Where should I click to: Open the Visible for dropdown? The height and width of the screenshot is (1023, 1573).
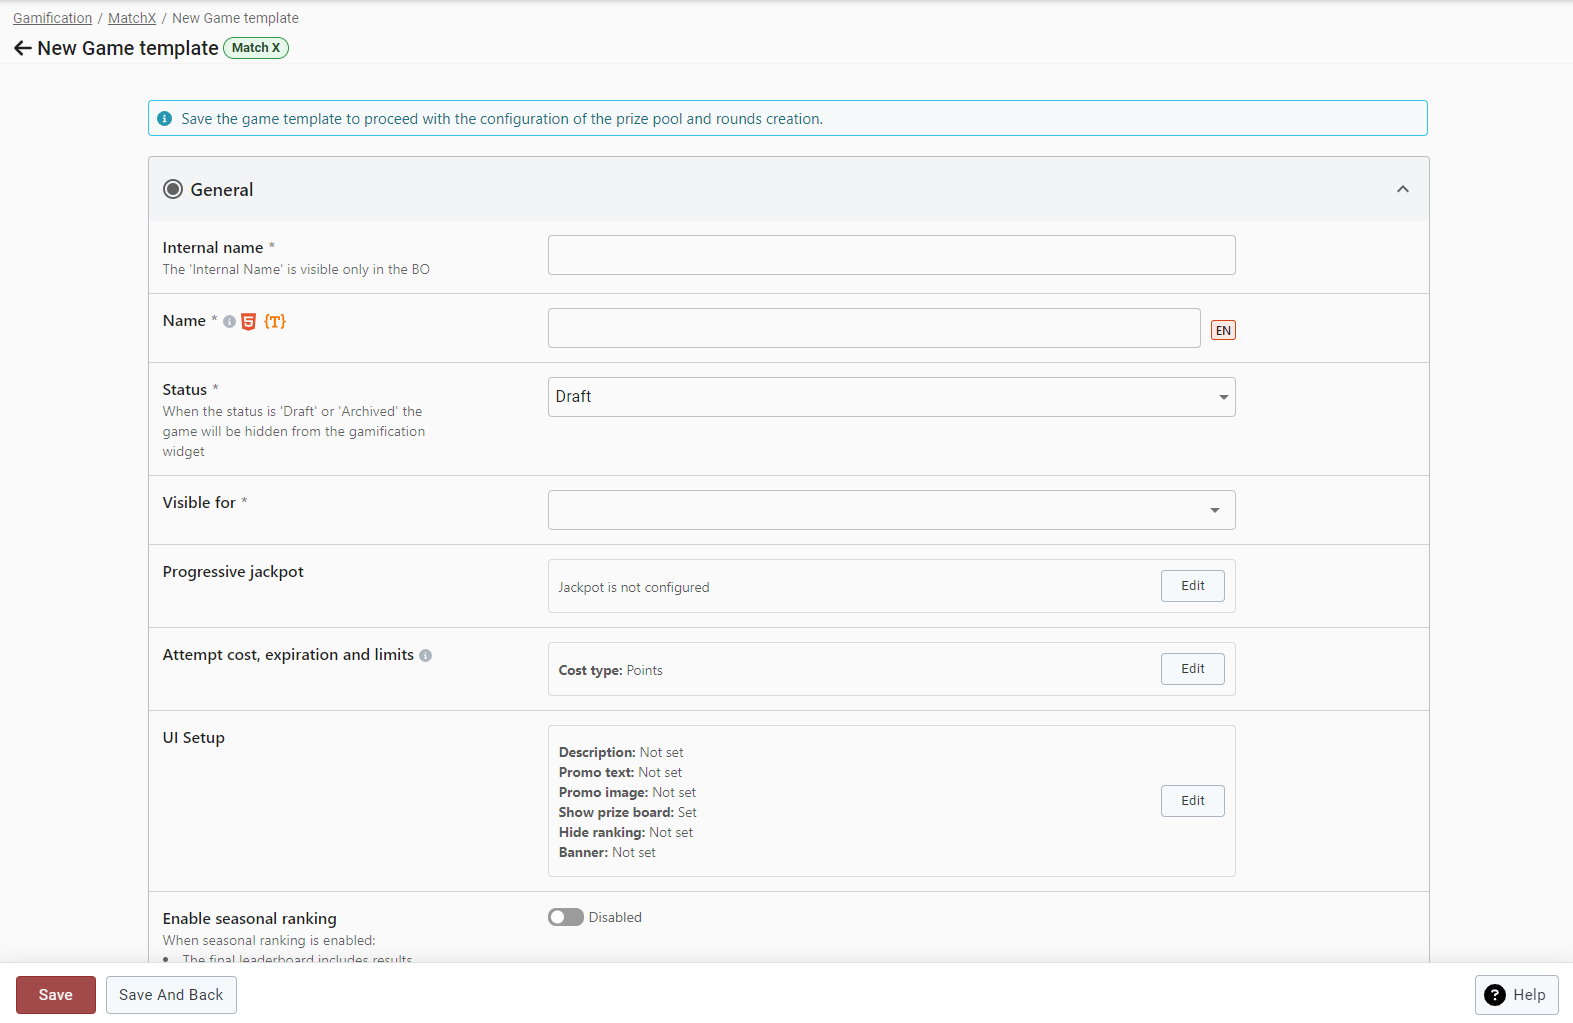click(891, 510)
